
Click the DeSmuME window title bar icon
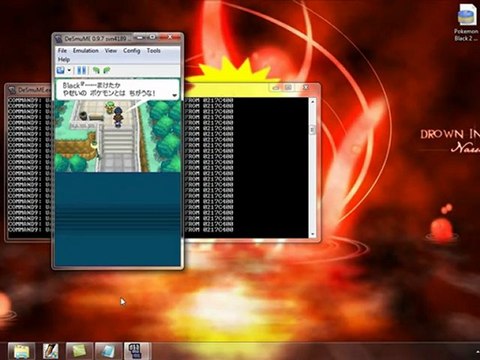coord(58,39)
